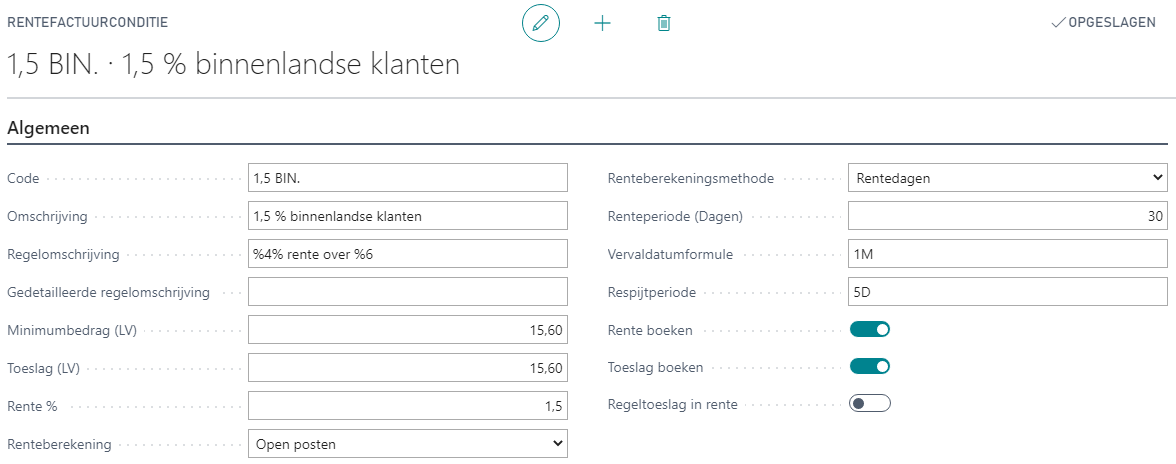Click the Code input field
1176x464 pixels.
point(407,178)
